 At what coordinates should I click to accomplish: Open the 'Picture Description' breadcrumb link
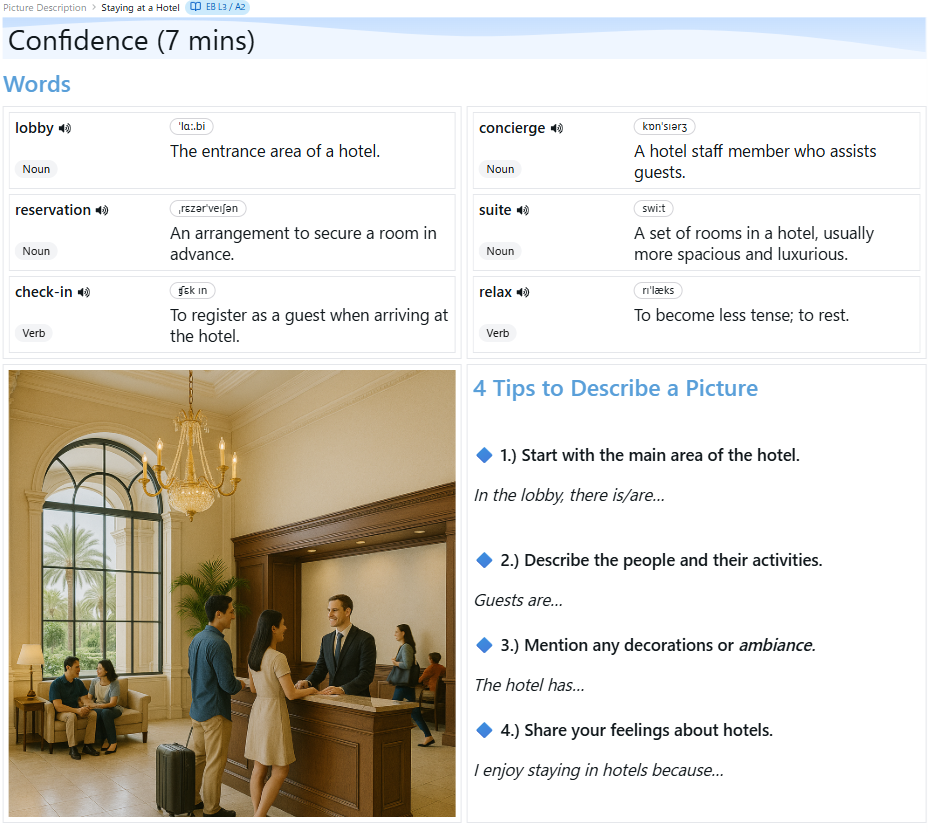tap(42, 7)
